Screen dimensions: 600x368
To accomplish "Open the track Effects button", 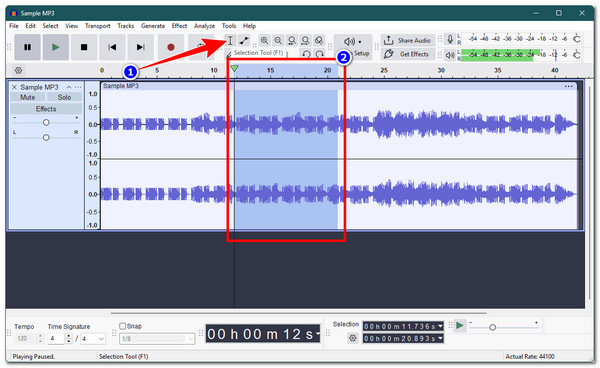I will (46, 109).
